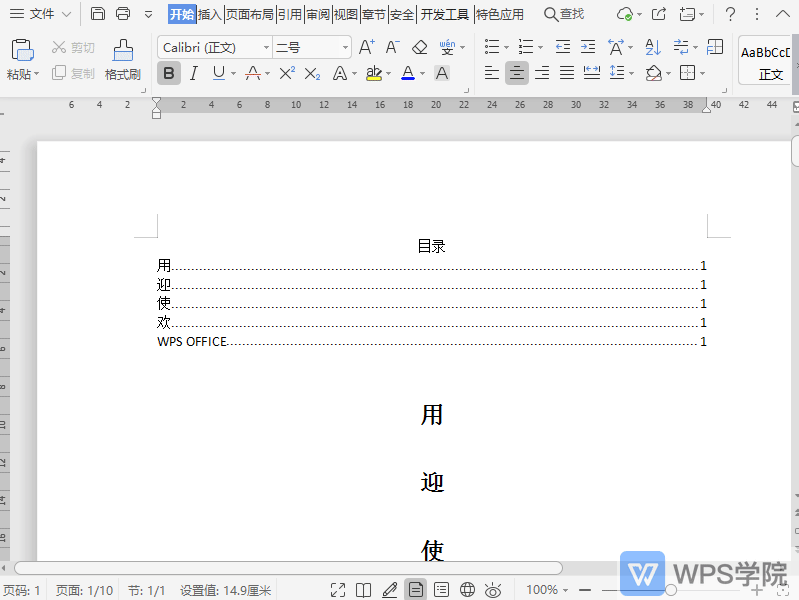This screenshot has height=600, width=799.
Task: Select the 正文 style box
Action: (765, 61)
